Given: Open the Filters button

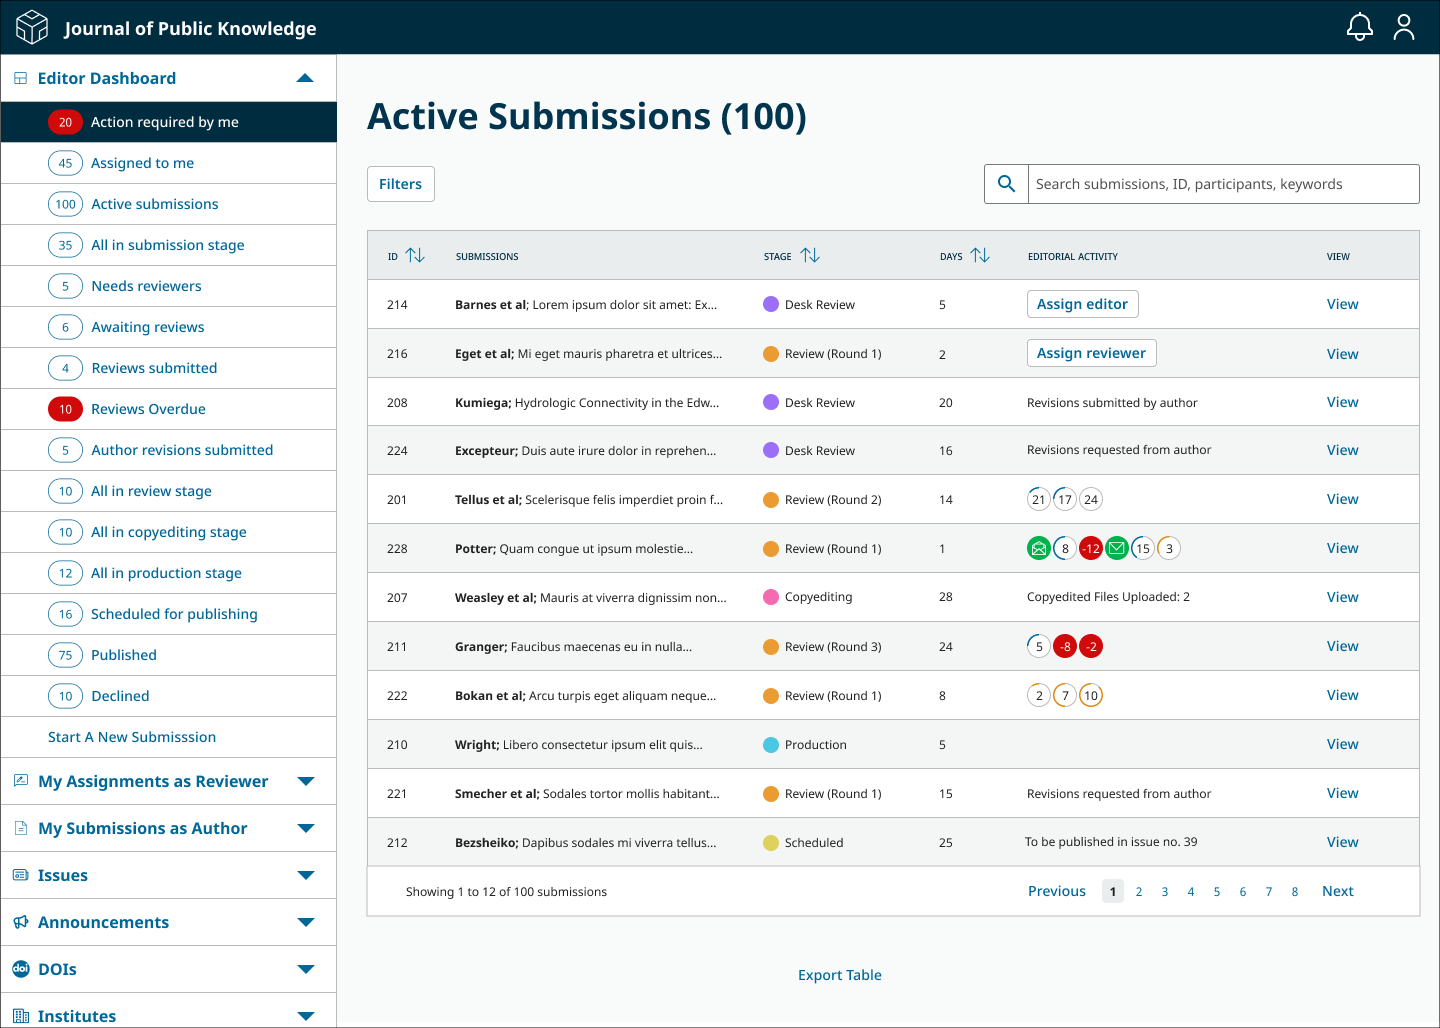Looking at the screenshot, I should [x=400, y=184].
